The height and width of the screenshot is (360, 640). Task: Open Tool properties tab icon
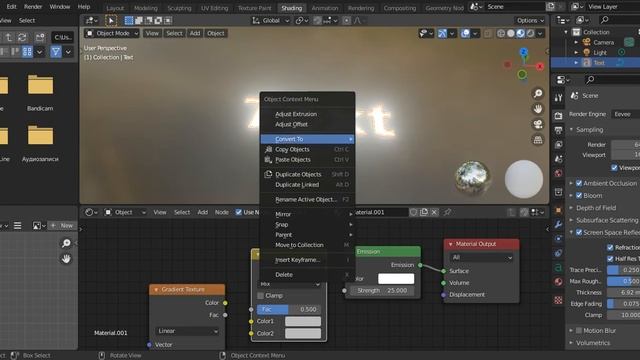pos(558,97)
